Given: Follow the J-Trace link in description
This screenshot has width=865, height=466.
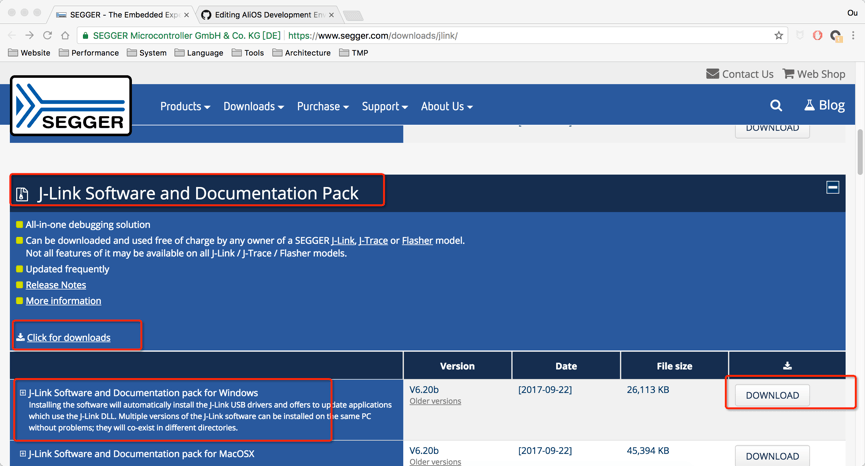Looking at the screenshot, I should (x=373, y=240).
